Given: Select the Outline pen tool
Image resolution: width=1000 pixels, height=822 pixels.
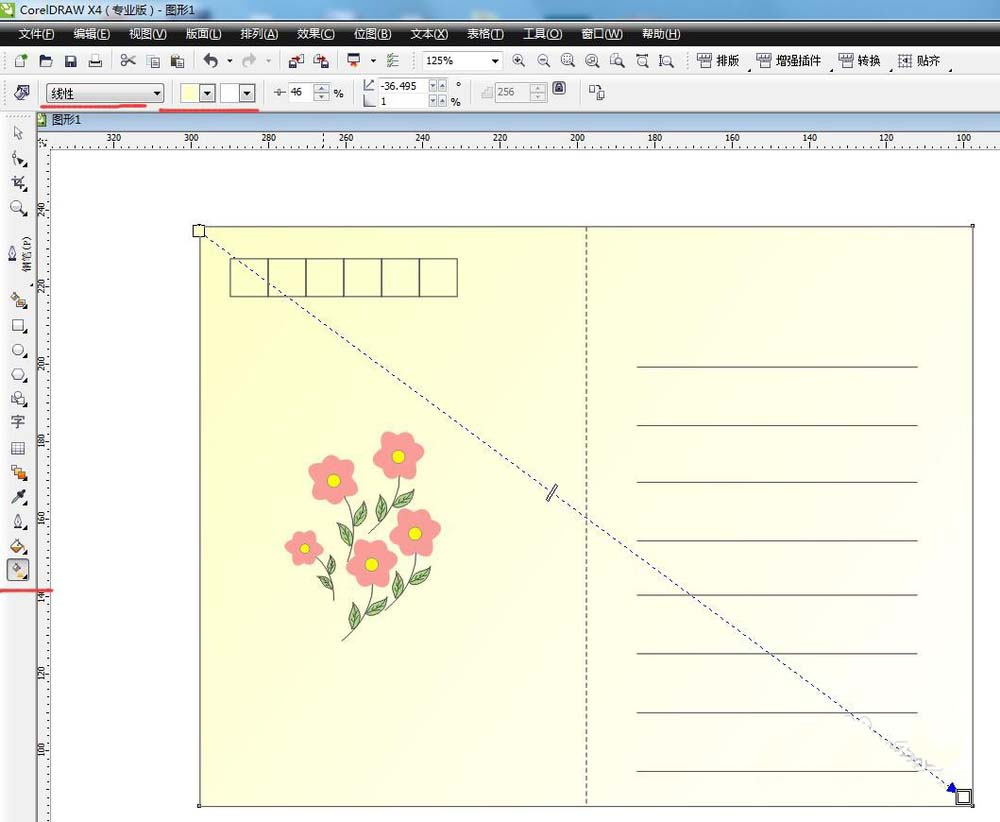Looking at the screenshot, I should pos(18,522).
